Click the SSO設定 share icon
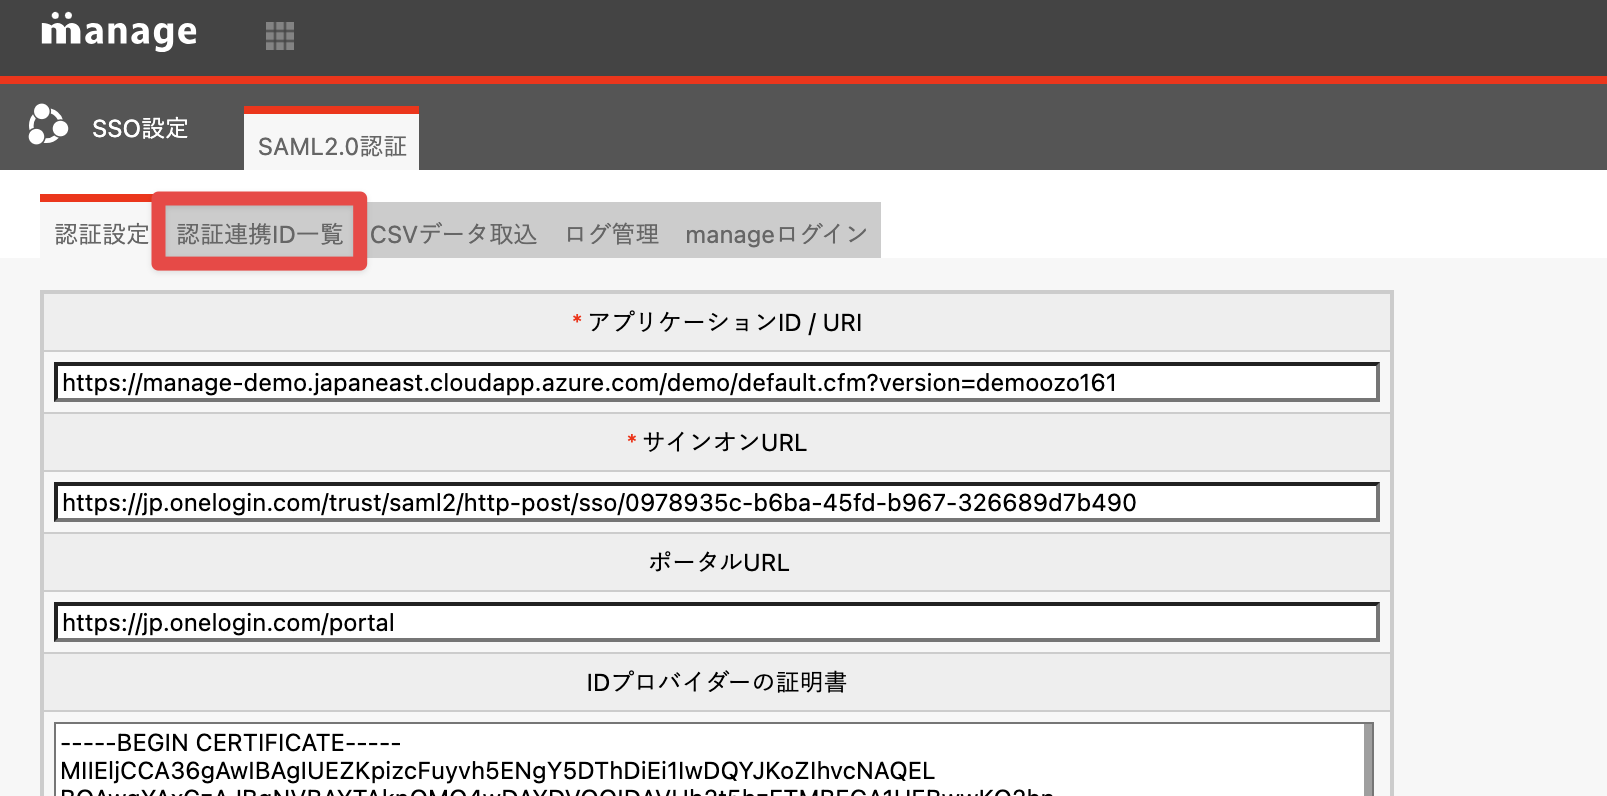The image size is (1607, 796). coord(48,125)
